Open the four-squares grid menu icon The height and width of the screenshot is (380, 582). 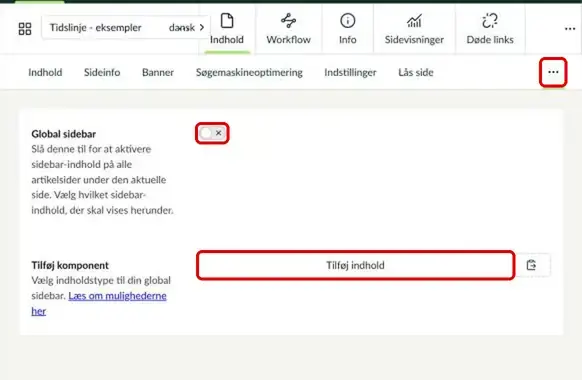pos(25,29)
